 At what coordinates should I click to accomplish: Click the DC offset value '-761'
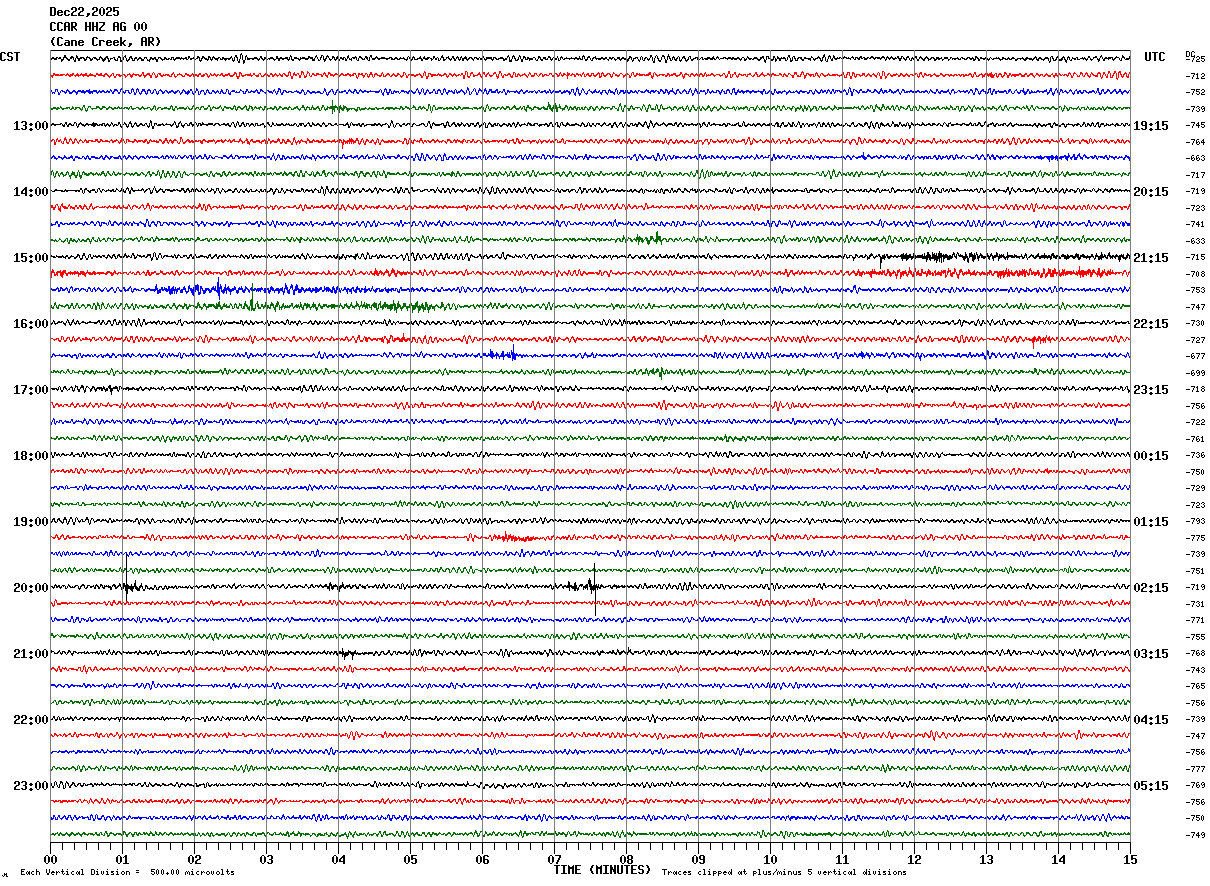[x=1195, y=439]
